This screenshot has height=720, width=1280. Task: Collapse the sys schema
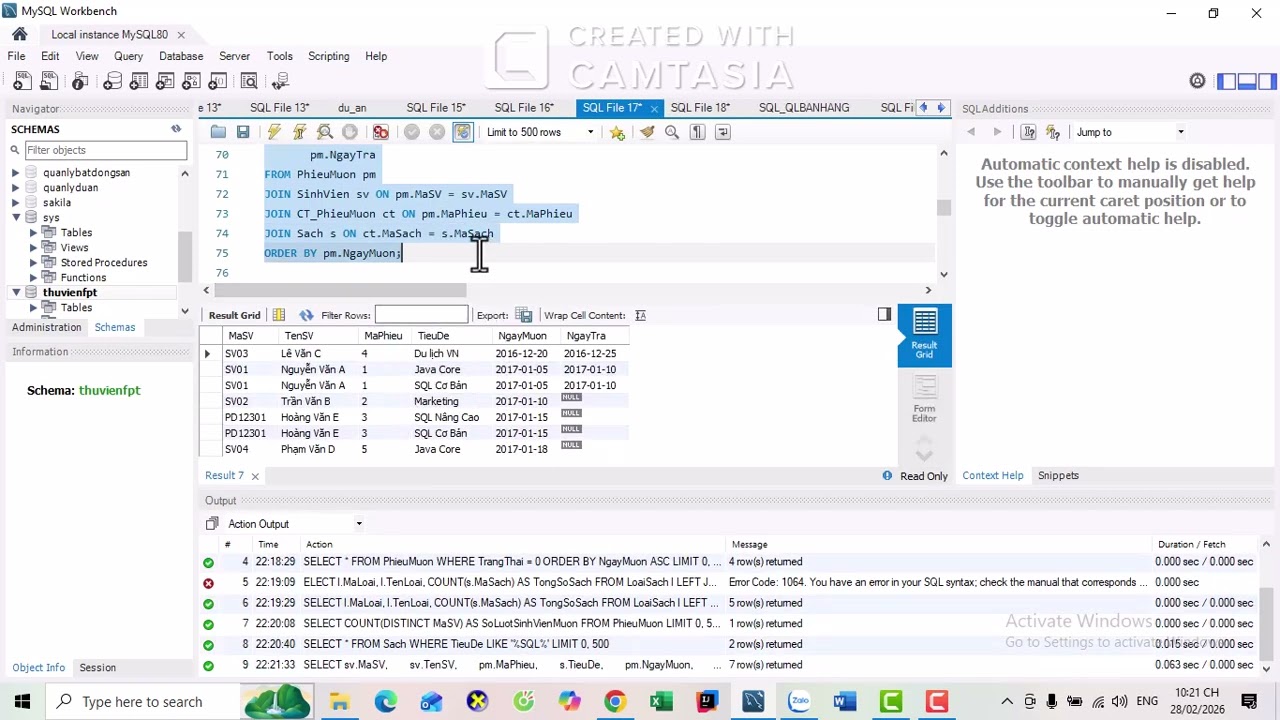[16, 218]
